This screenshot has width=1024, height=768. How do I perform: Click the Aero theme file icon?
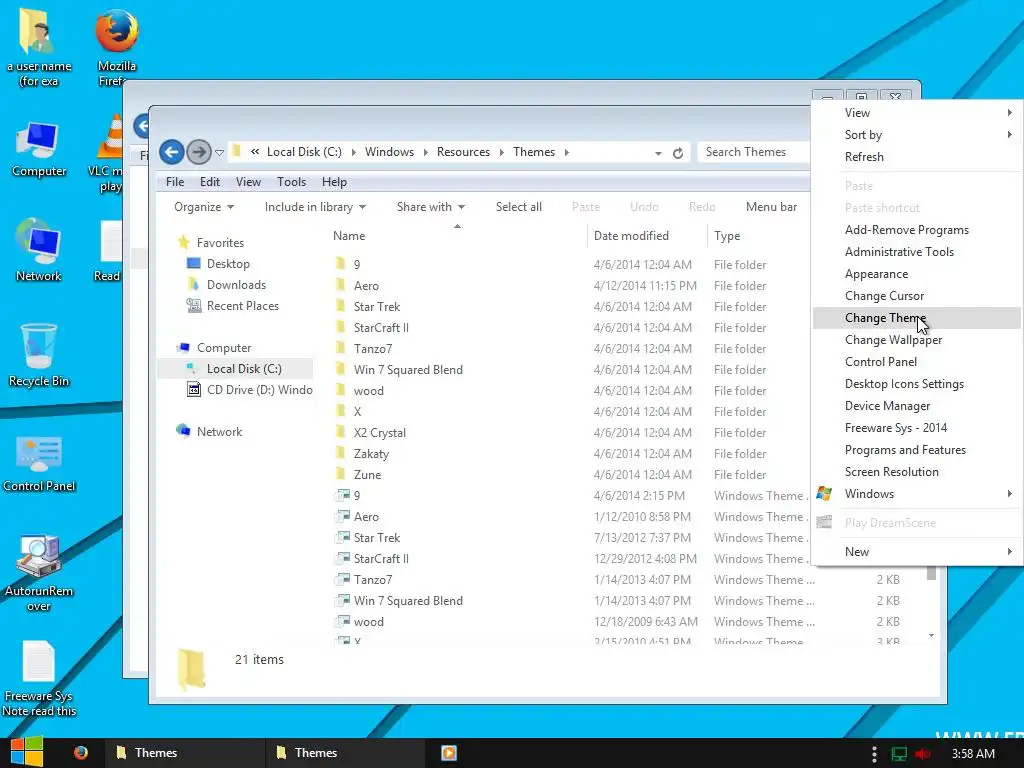[342, 517]
